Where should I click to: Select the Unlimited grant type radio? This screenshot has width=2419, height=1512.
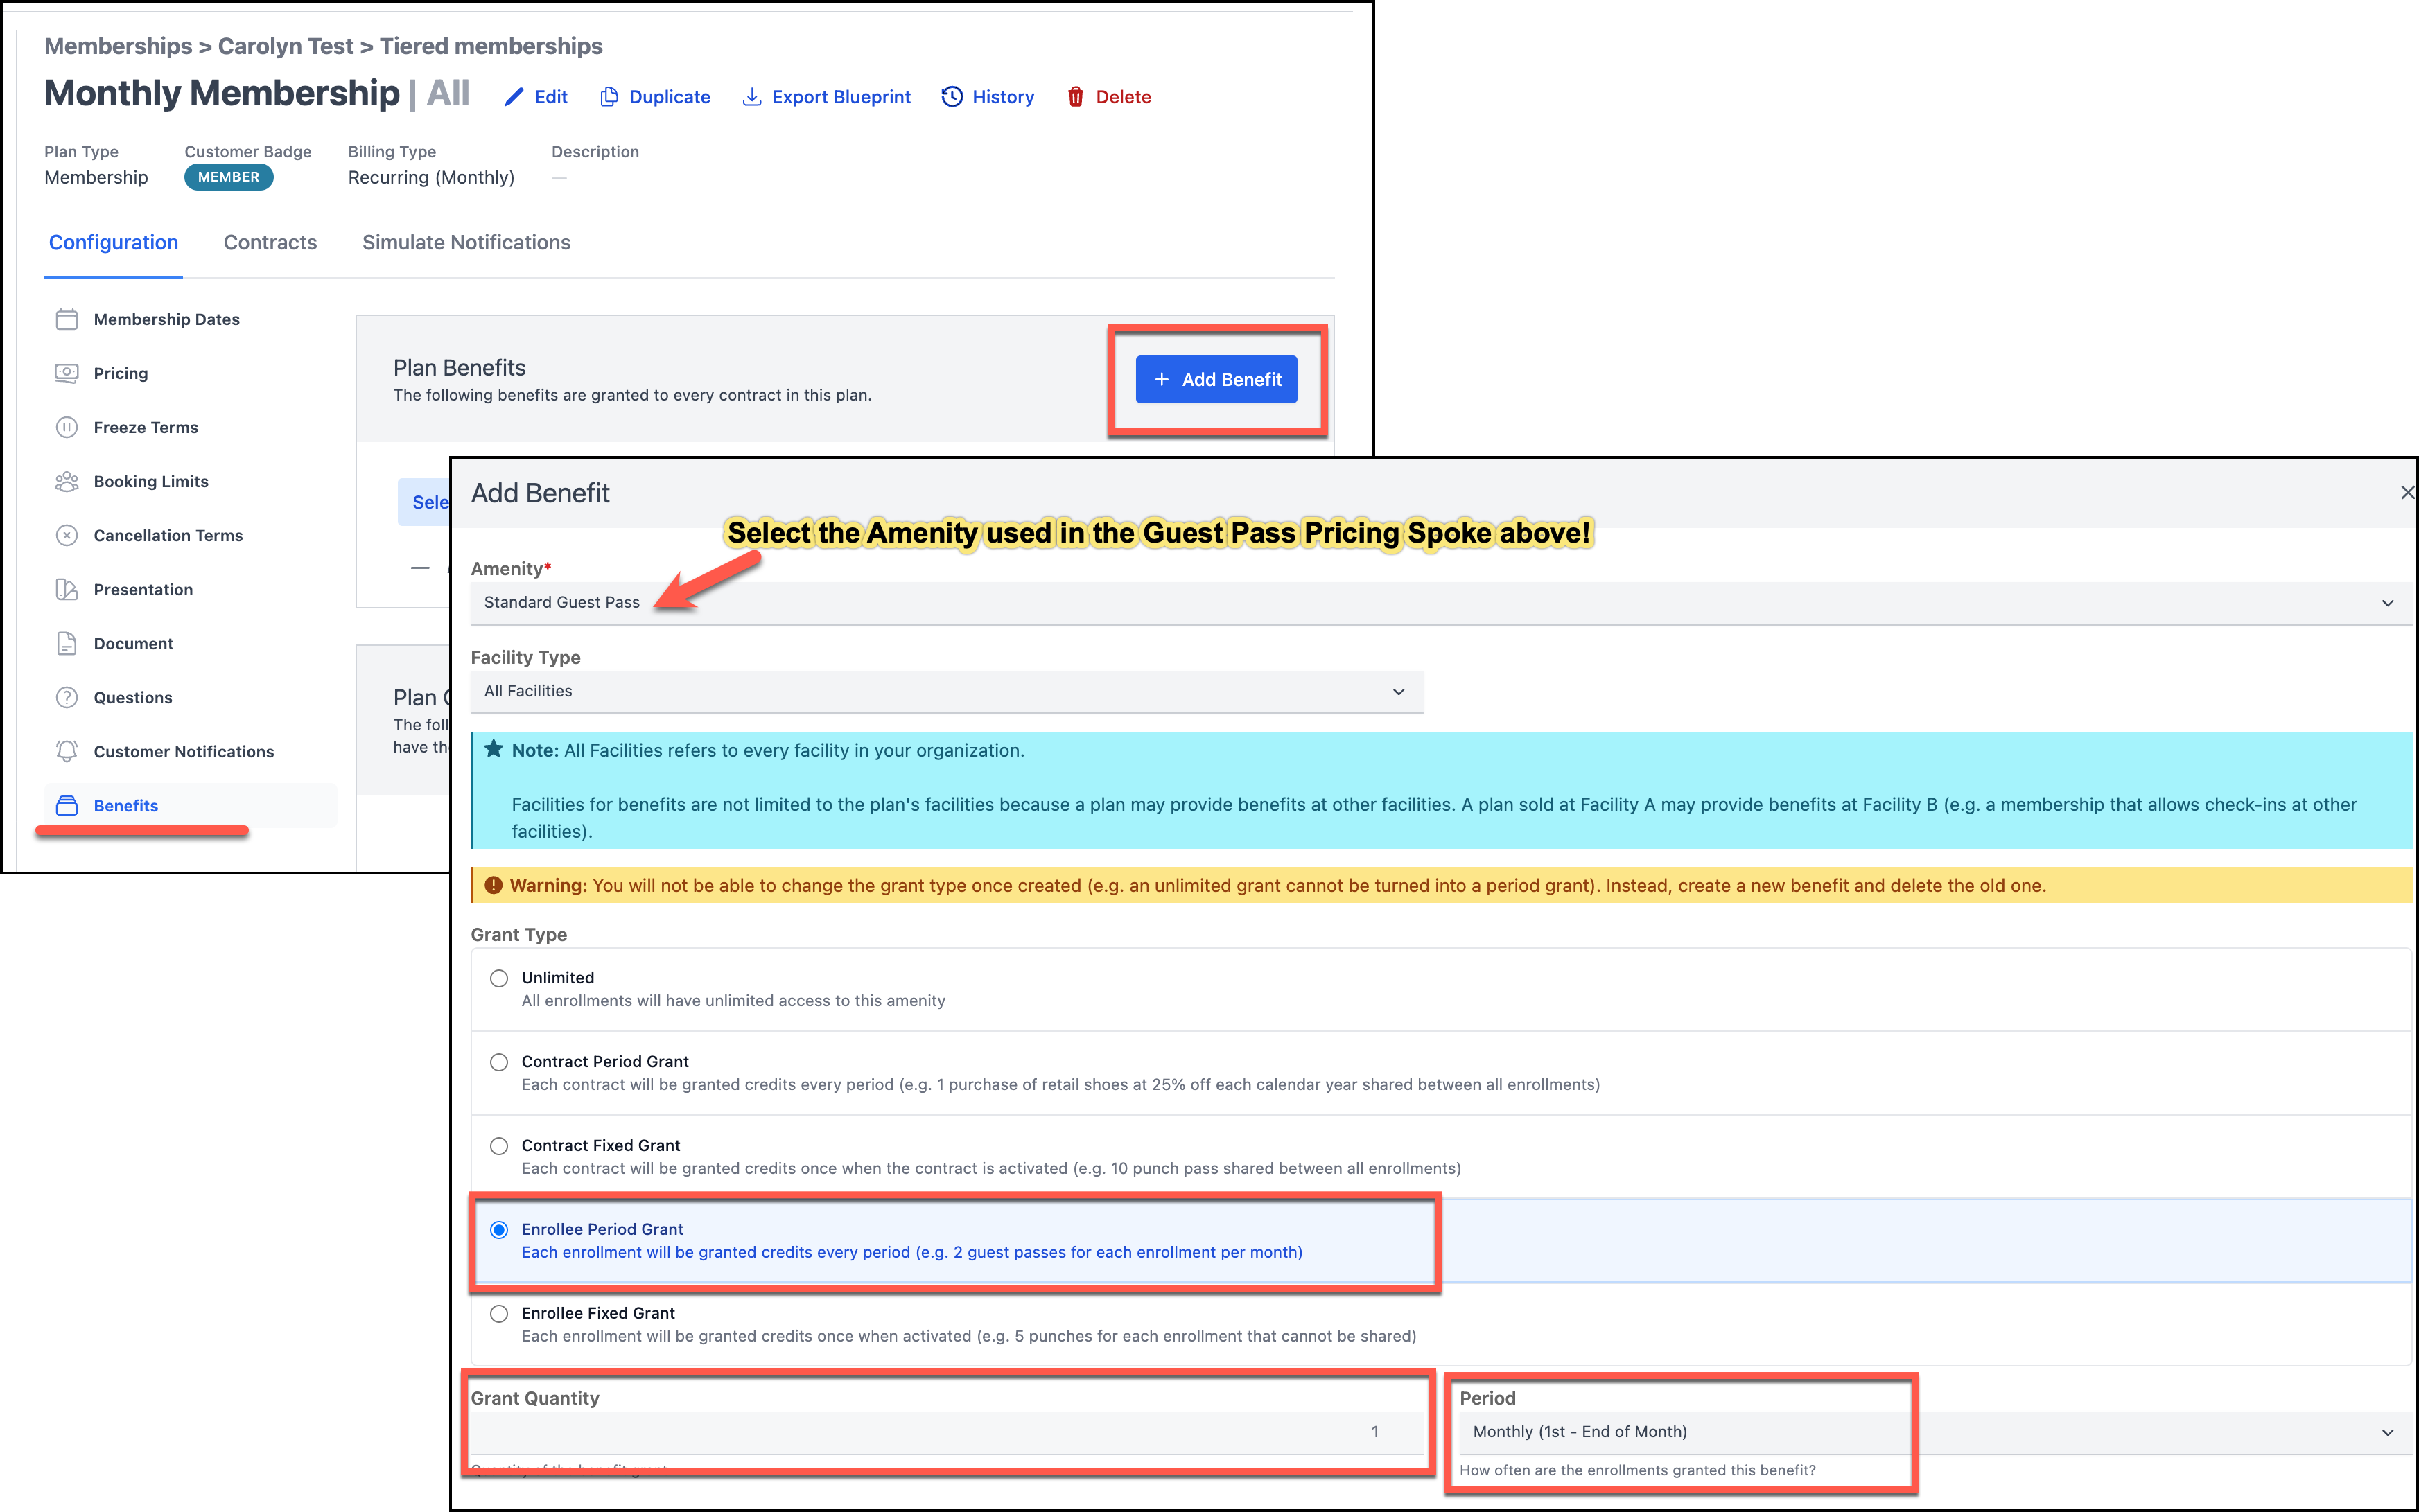pos(499,978)
